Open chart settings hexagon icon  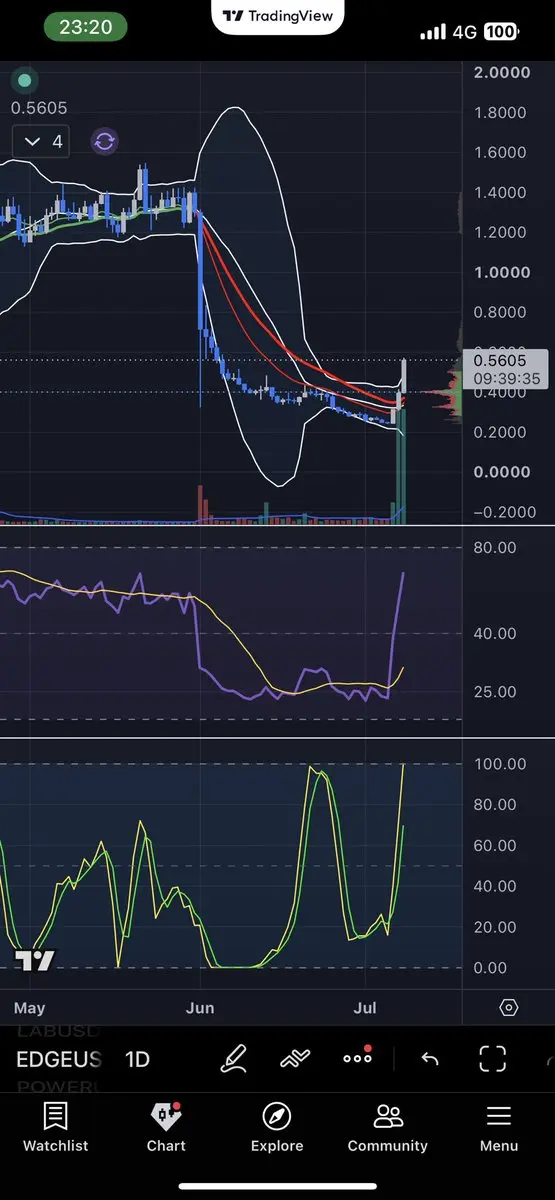tap(509, 1007)
